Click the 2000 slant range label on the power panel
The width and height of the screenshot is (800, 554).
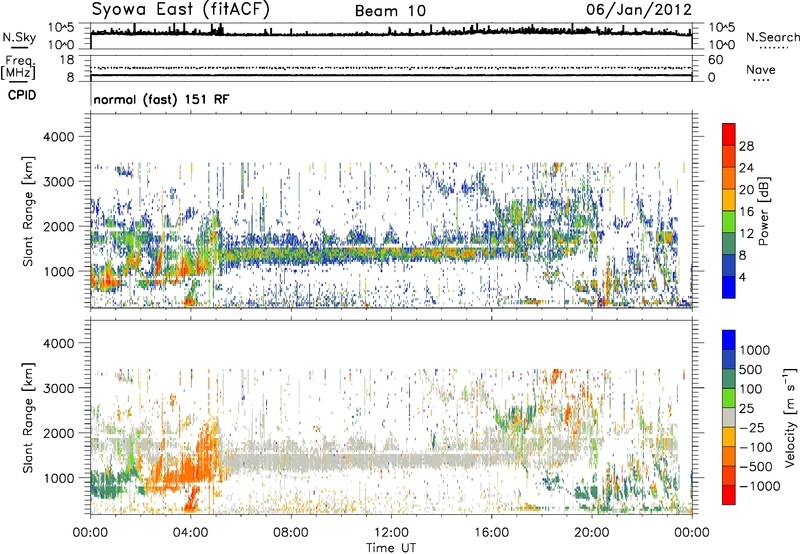(59, 226)
